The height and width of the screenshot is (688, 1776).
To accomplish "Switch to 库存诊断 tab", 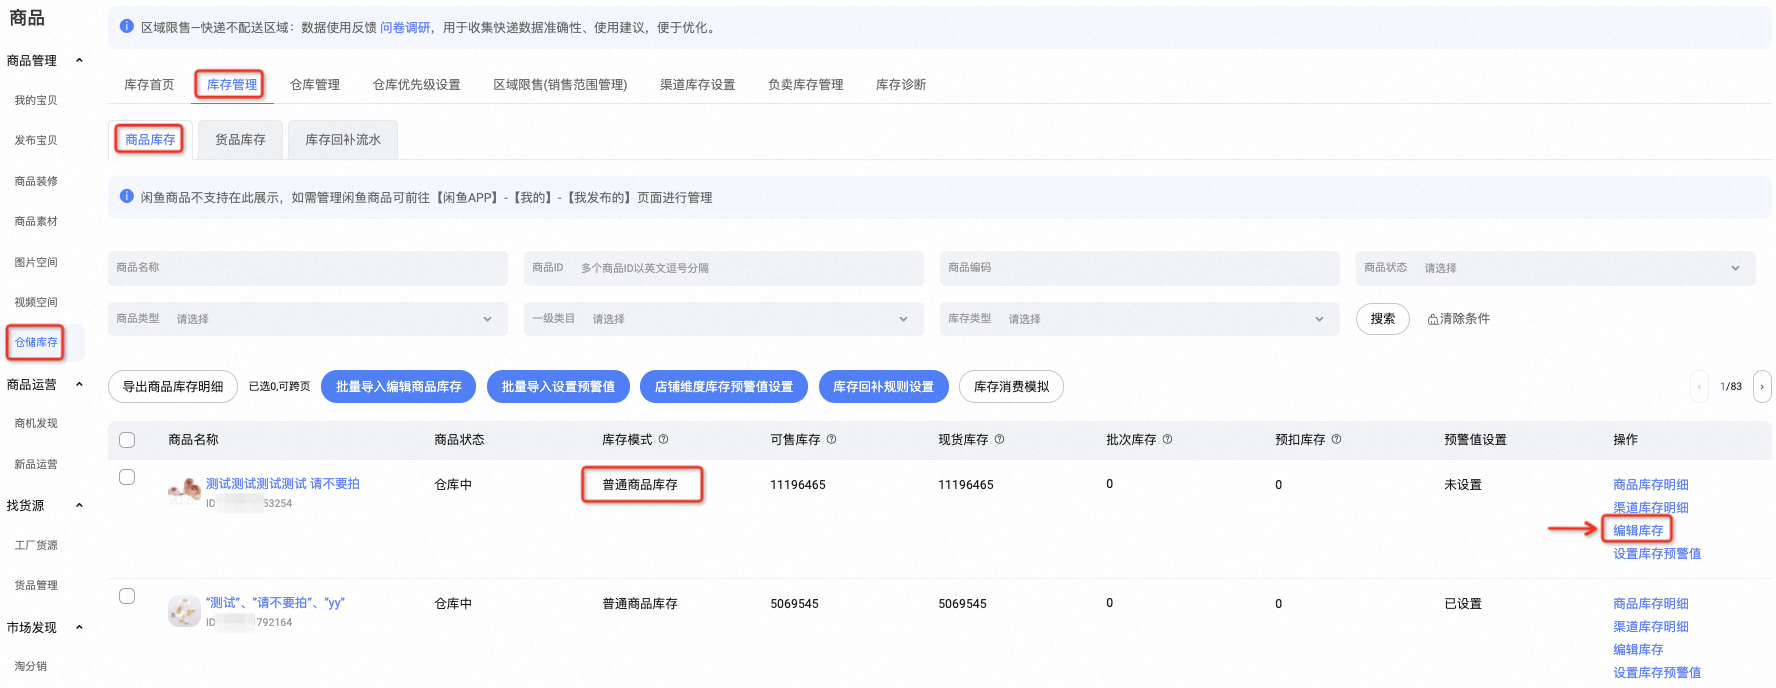I will point(901,85).
